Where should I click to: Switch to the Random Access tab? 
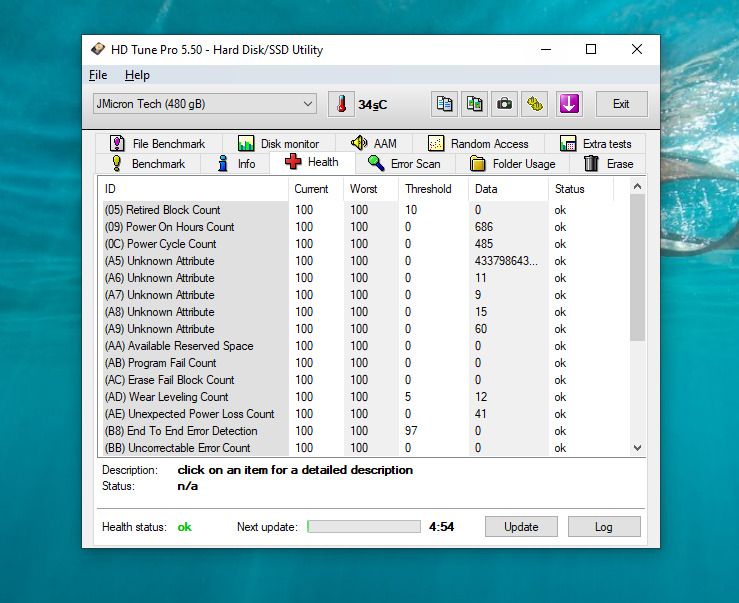[478, 143]
